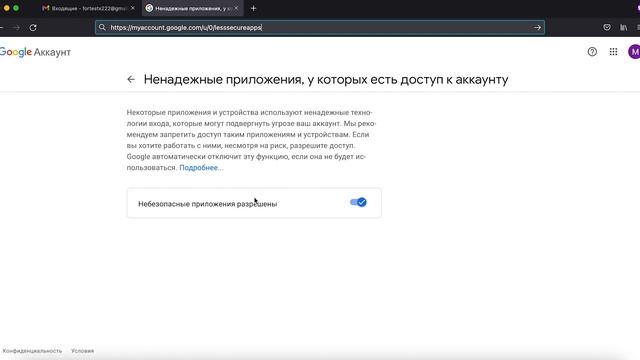Click the URL address field
640x360 pixels.
320,27
